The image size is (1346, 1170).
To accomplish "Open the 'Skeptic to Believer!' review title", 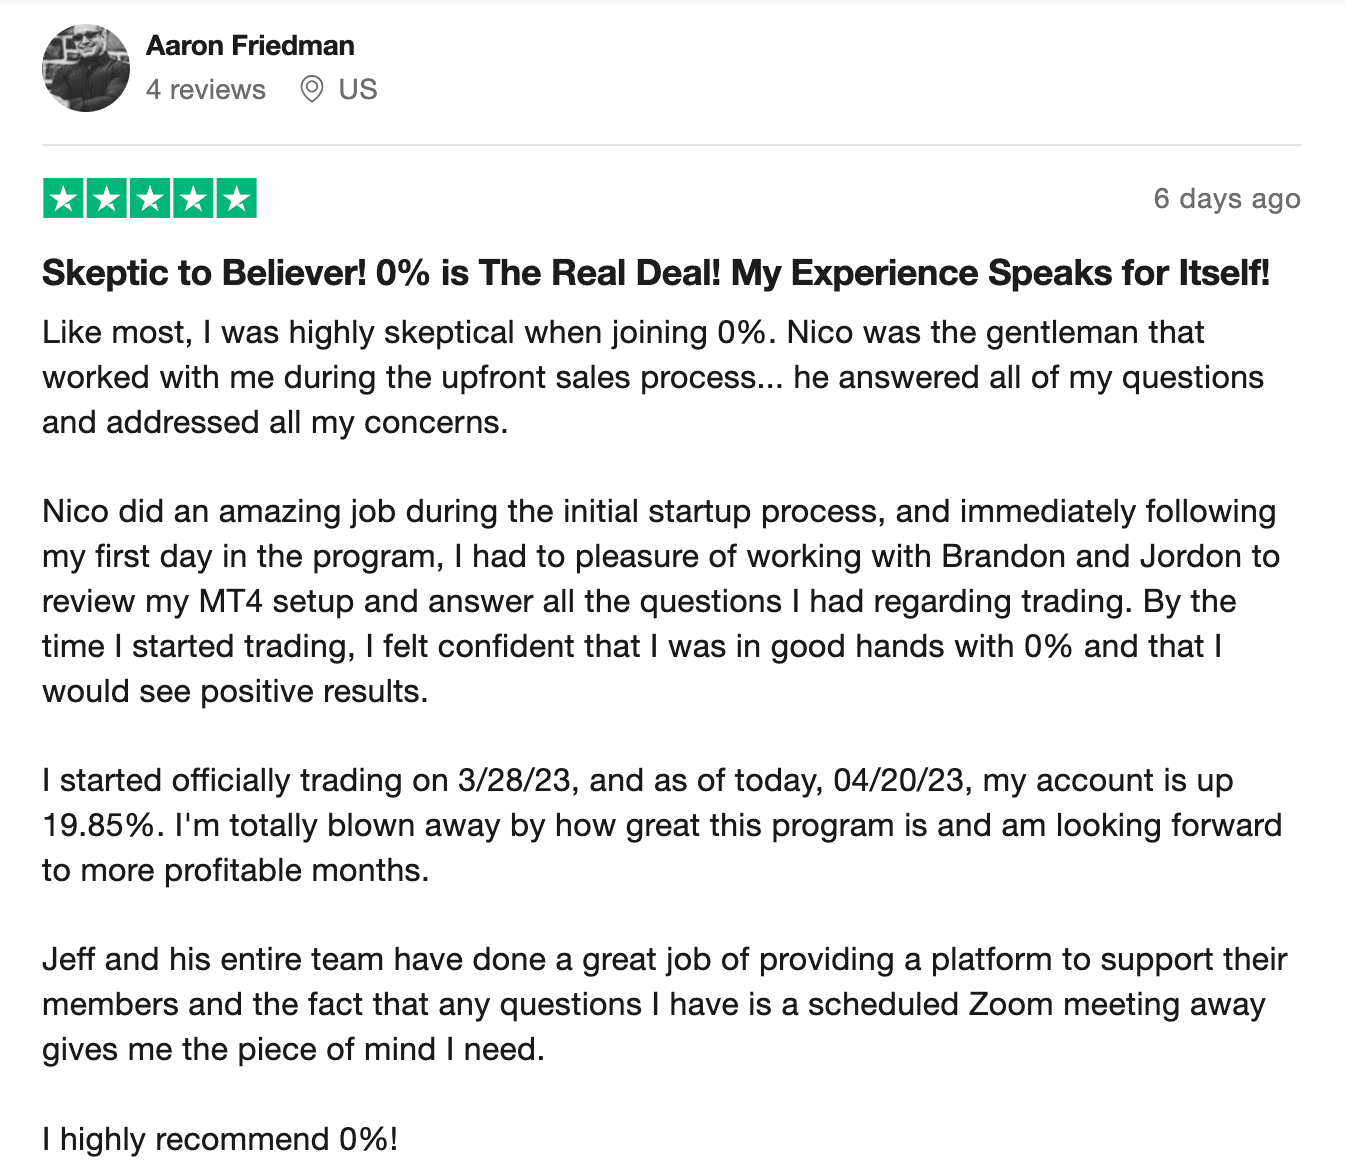I will (x=656, y=273).
